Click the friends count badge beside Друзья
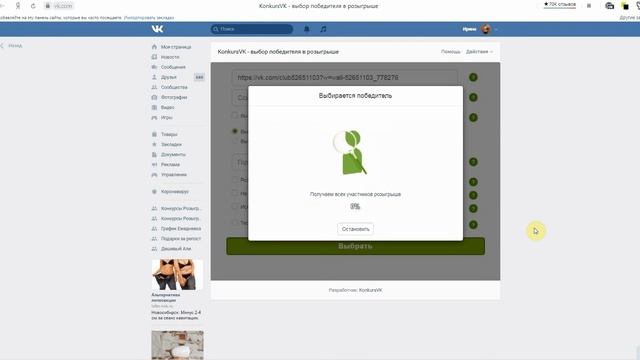The image size is (640, 360). [x=199, y=77]
